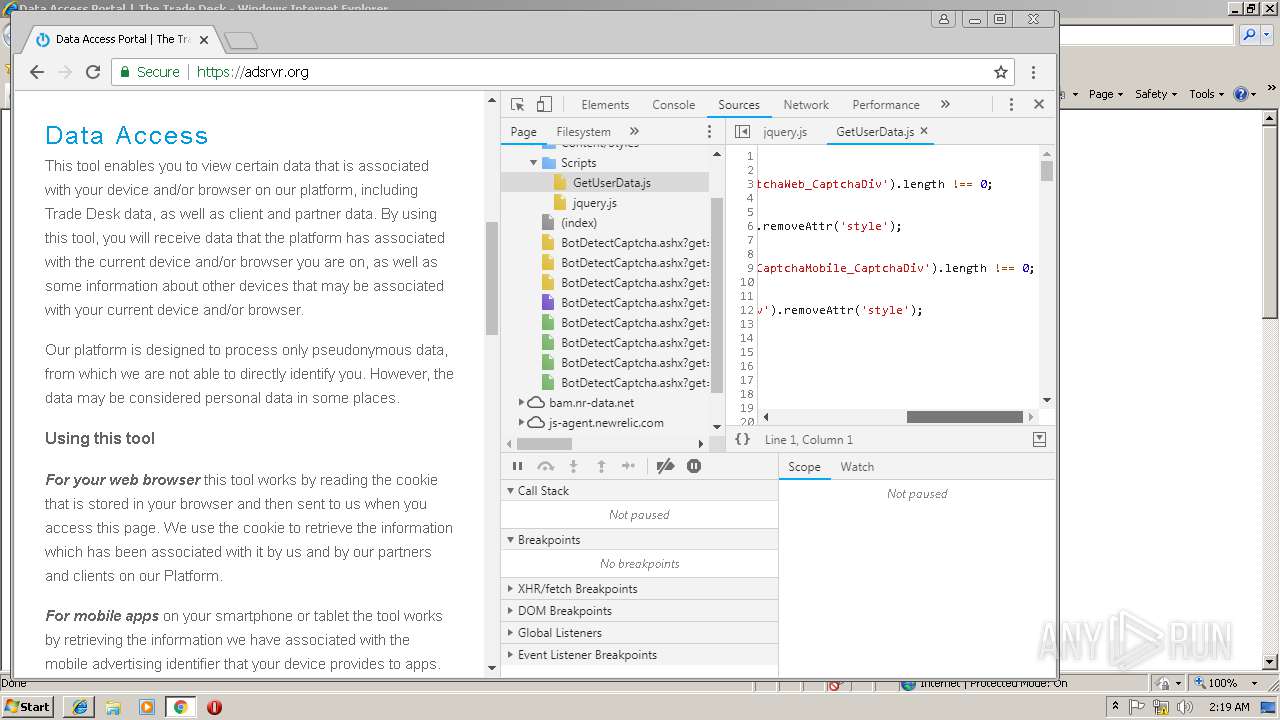Open the Tools menu in Internet Explorer
The height and width of the screenshot is (720, 1280).
tap(1206, 94)
